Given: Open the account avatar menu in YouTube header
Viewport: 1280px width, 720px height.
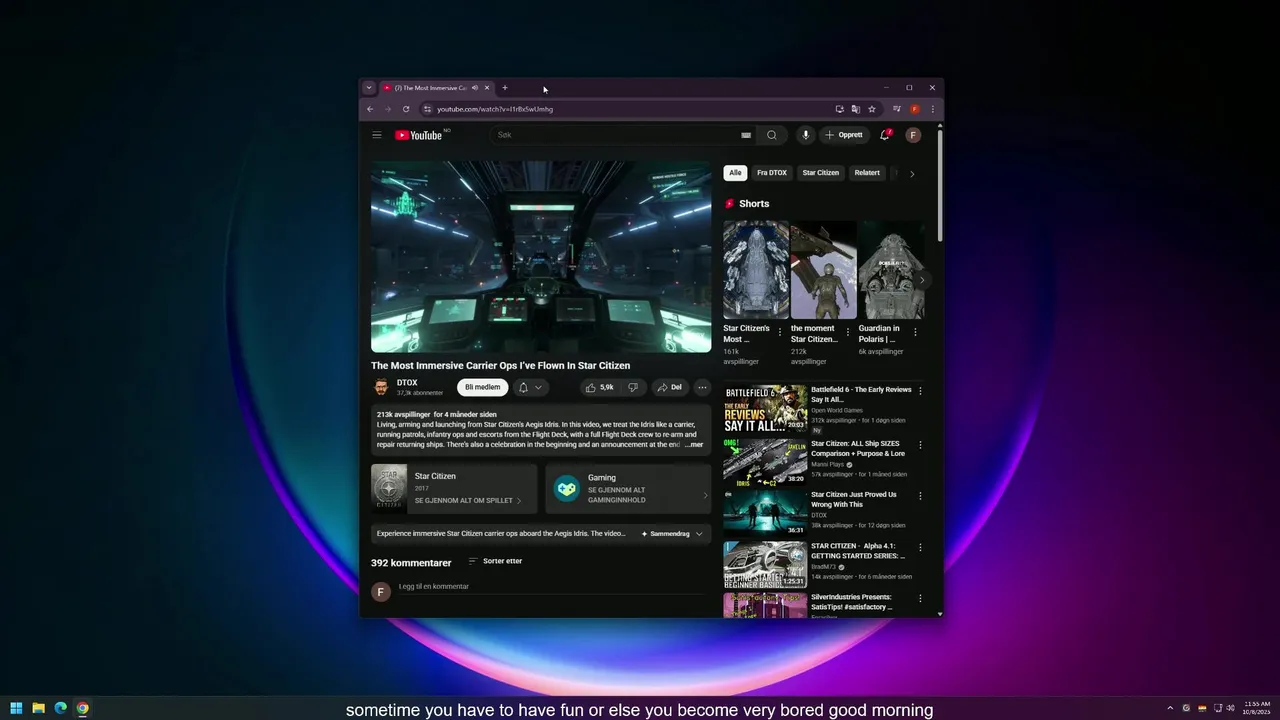Looking at the screenshot, I should (x=913, y=135).
